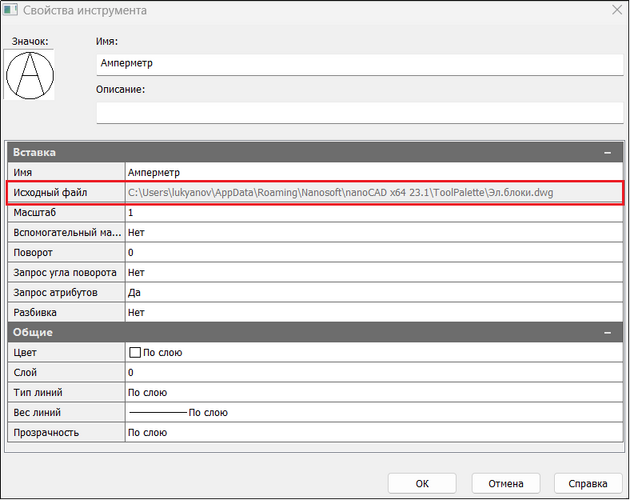
Task: Click the Масштаб value 1
Action: (374, 213)
